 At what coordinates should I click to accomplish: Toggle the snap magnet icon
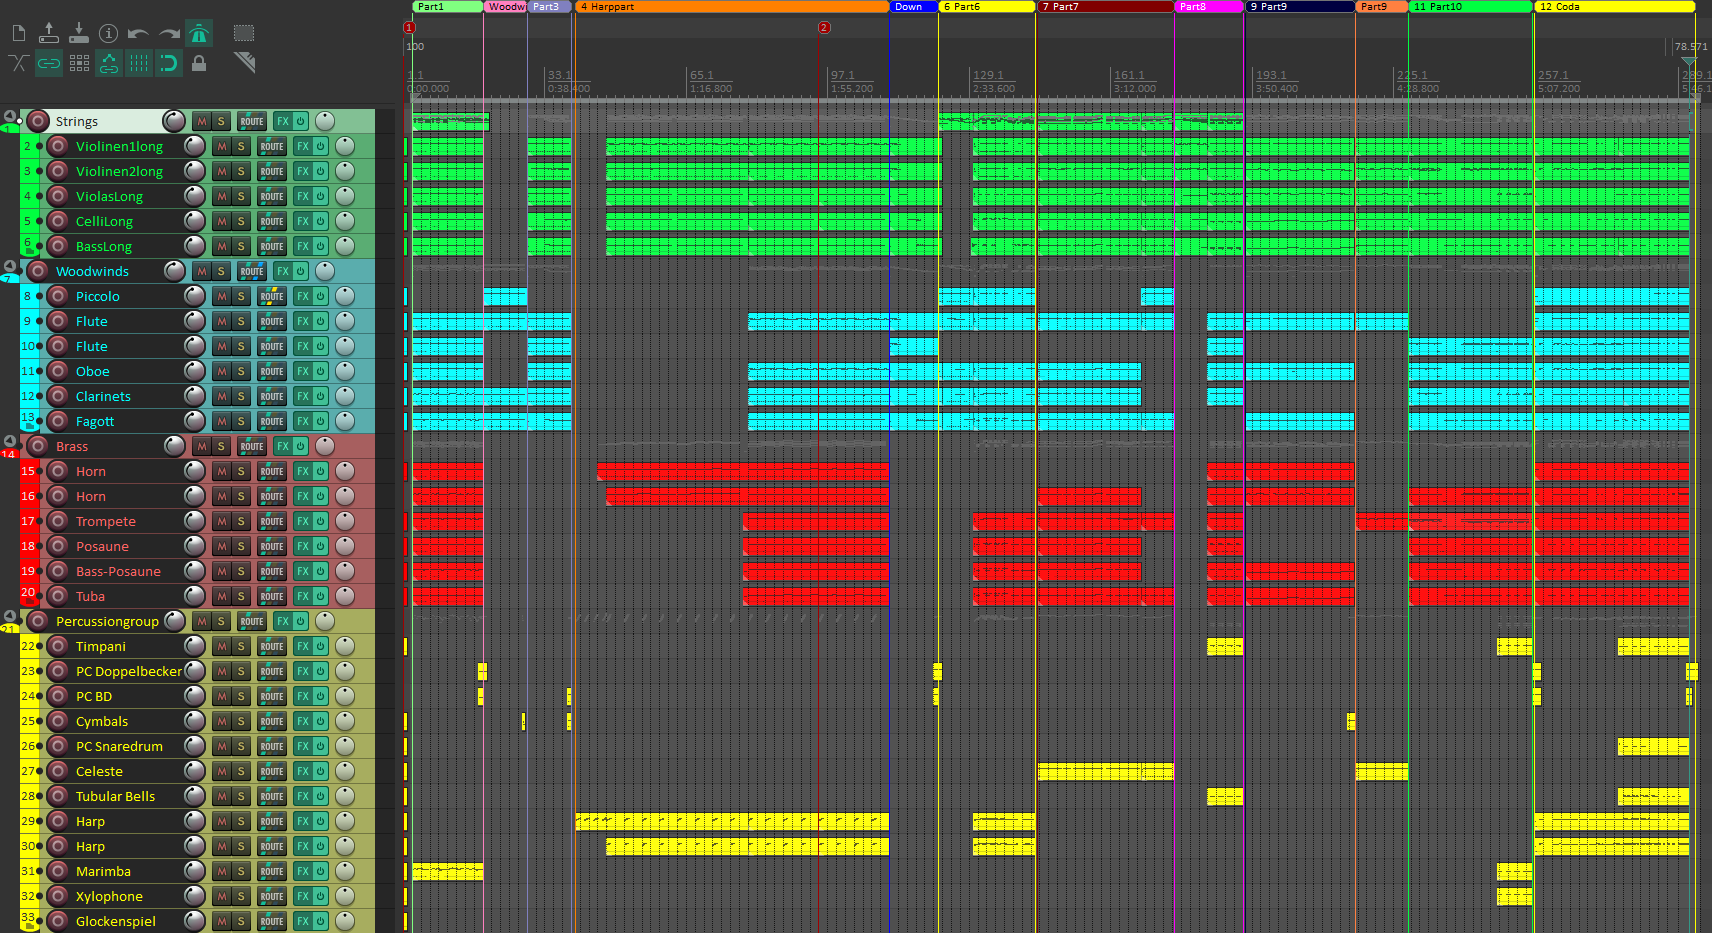169,64
